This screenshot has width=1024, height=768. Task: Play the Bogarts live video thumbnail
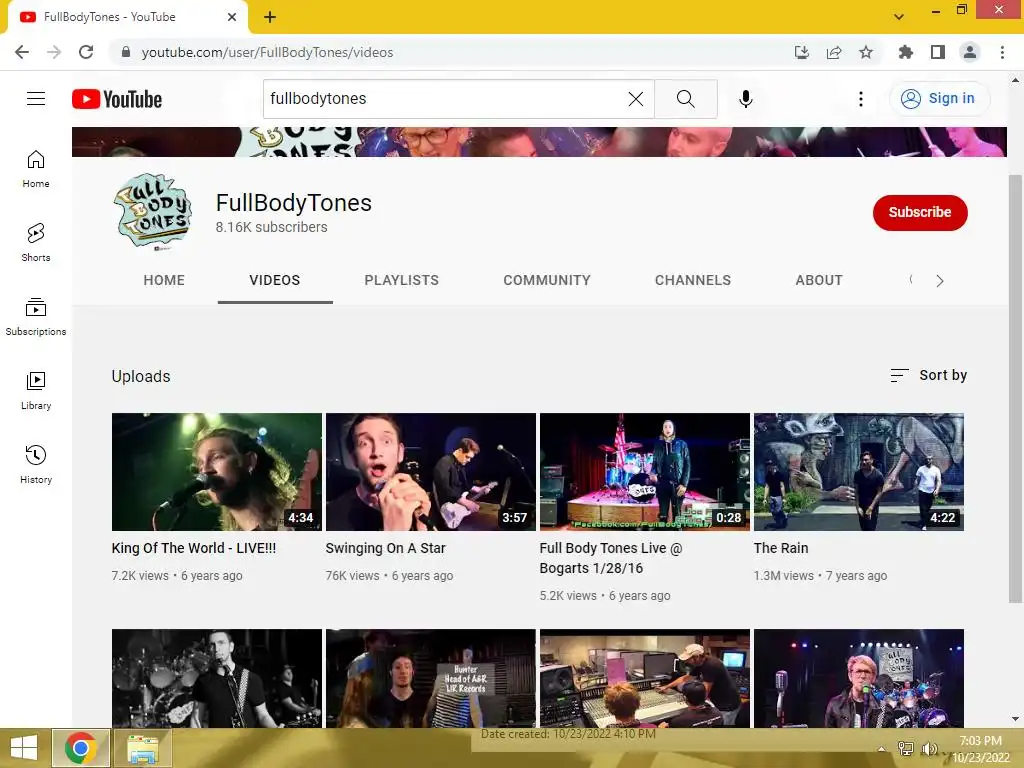[x=645, y=472]
